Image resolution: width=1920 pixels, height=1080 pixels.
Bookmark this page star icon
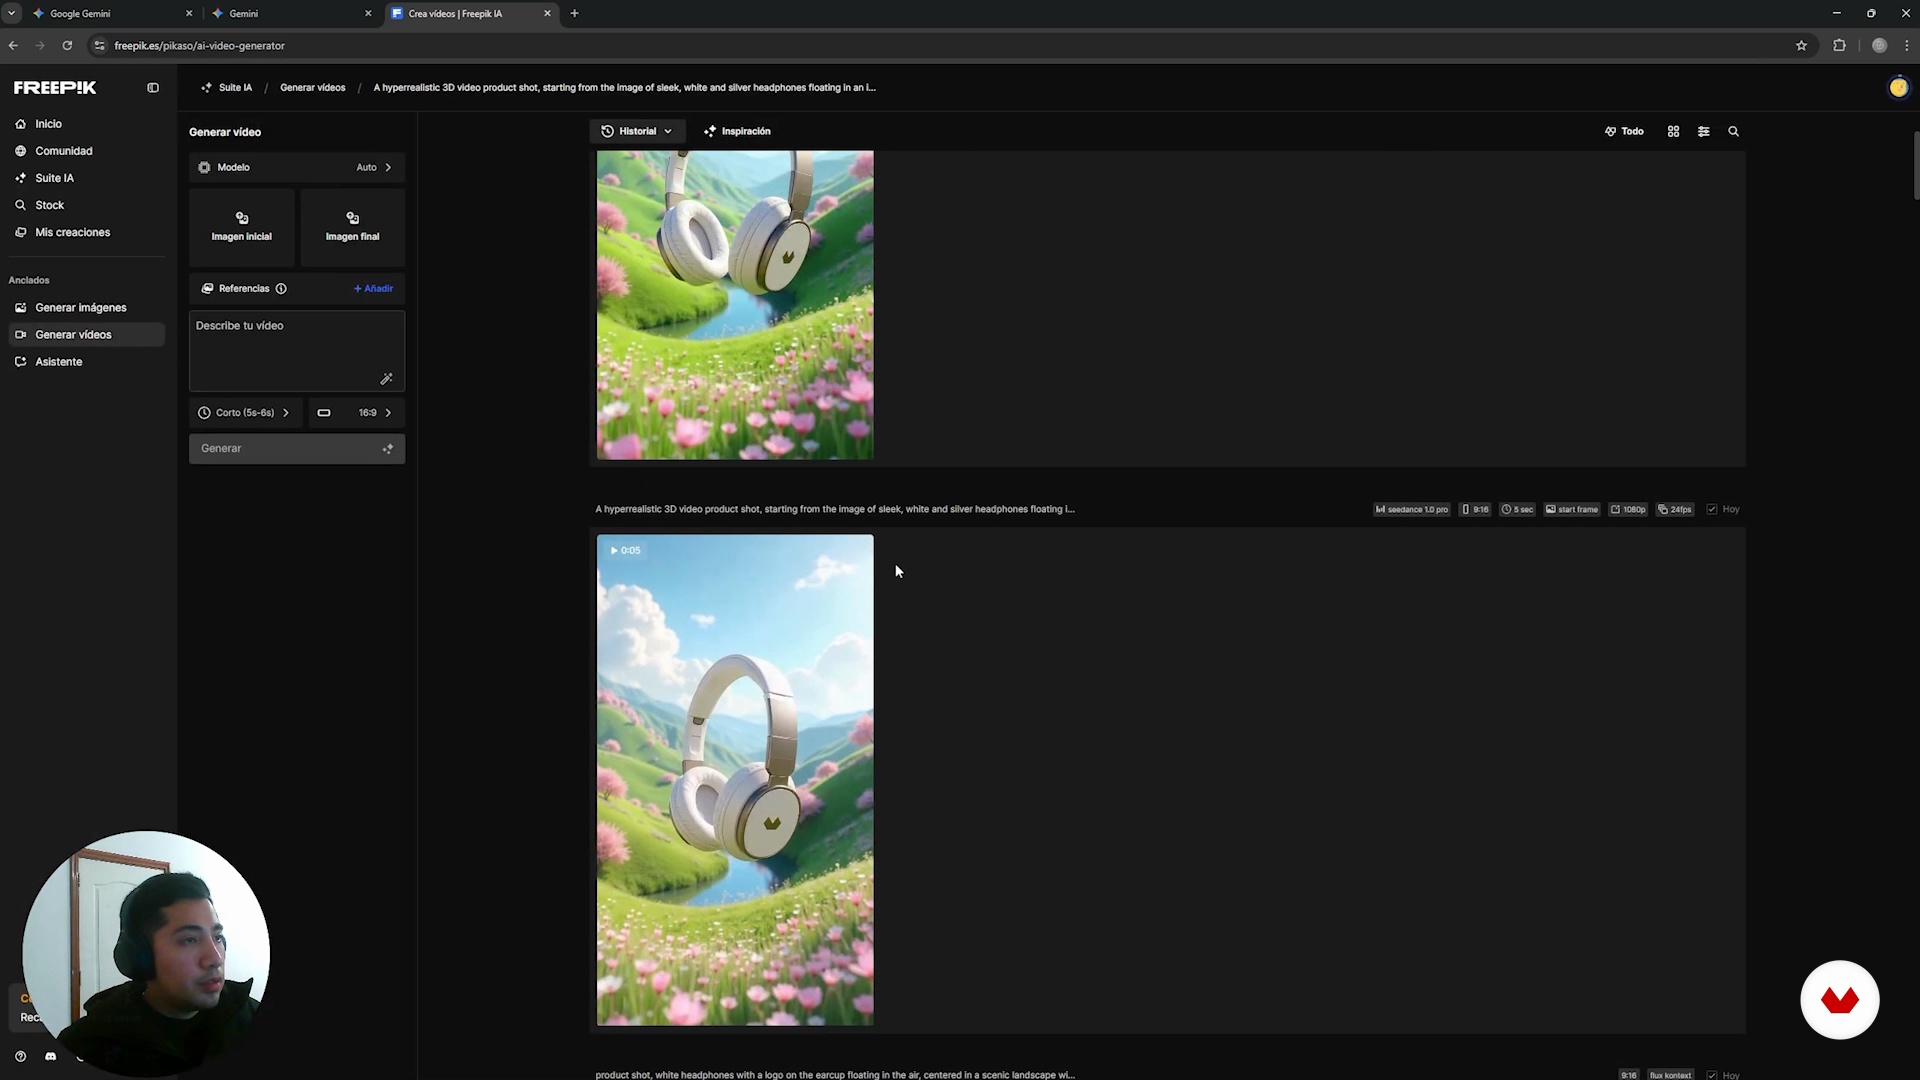1801,46
